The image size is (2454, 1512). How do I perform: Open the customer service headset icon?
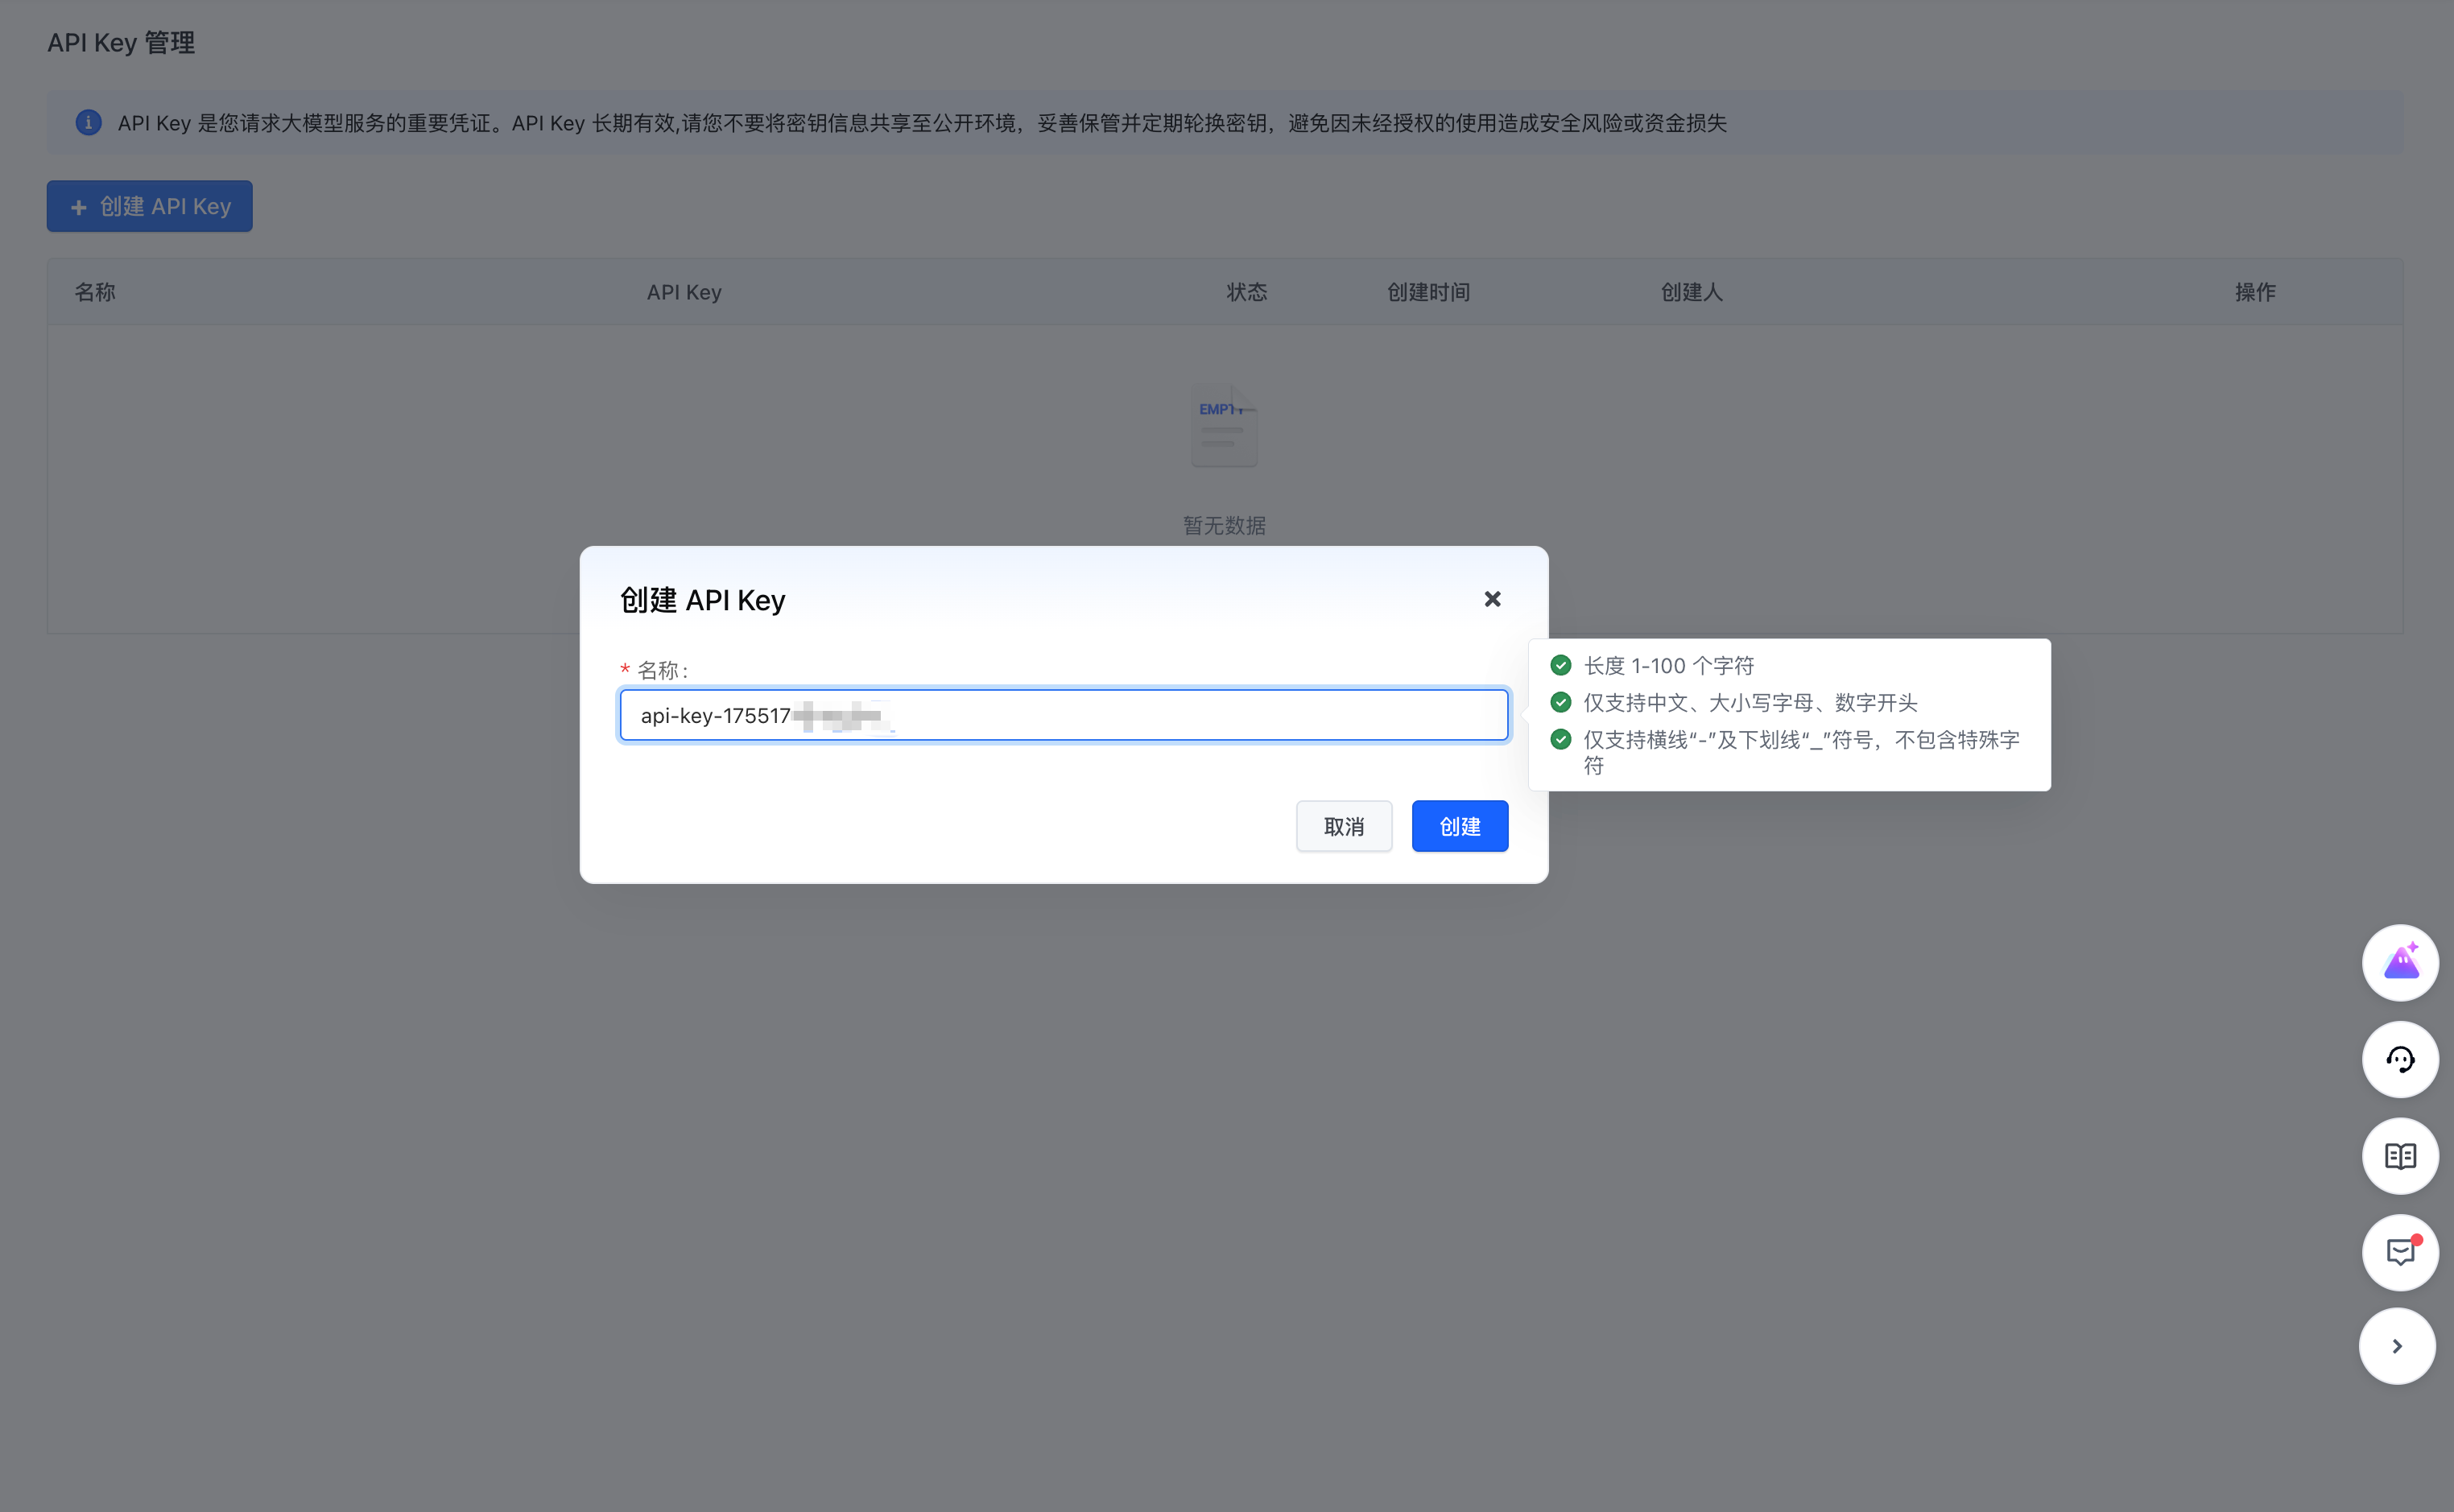(2400, 1059)
